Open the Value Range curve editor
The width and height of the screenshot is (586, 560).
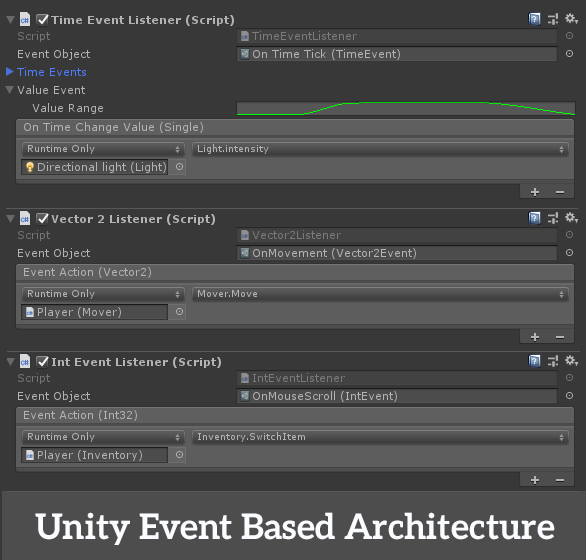click(406, 108)
